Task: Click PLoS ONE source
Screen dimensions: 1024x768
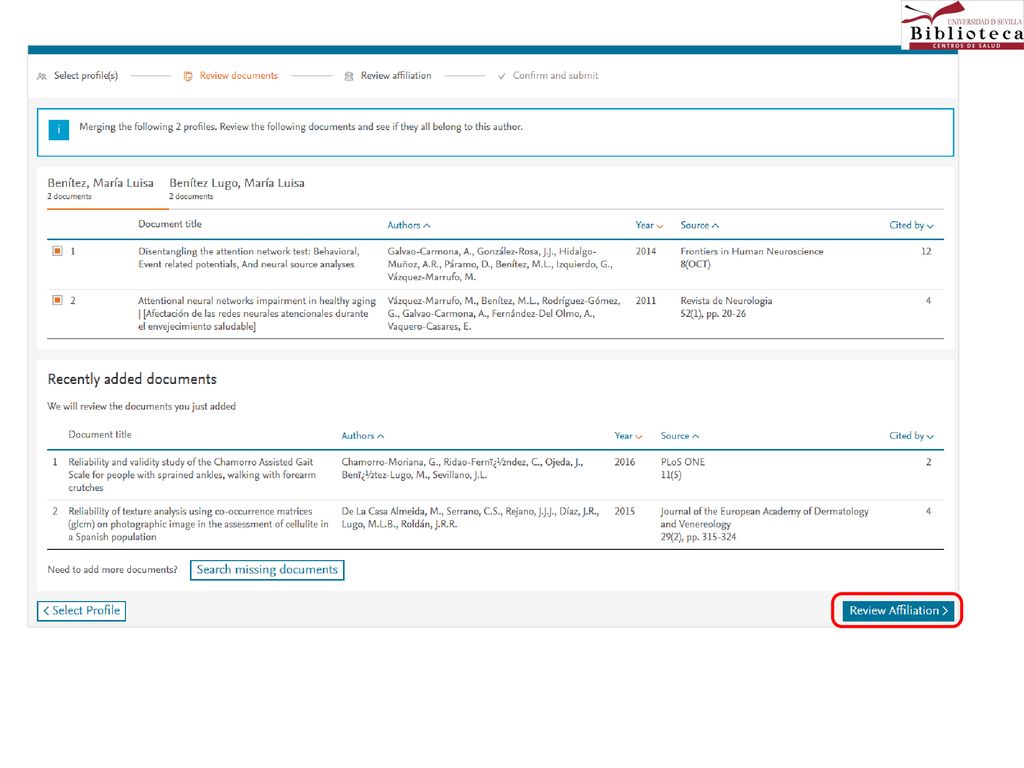Action: coord(682,462)
